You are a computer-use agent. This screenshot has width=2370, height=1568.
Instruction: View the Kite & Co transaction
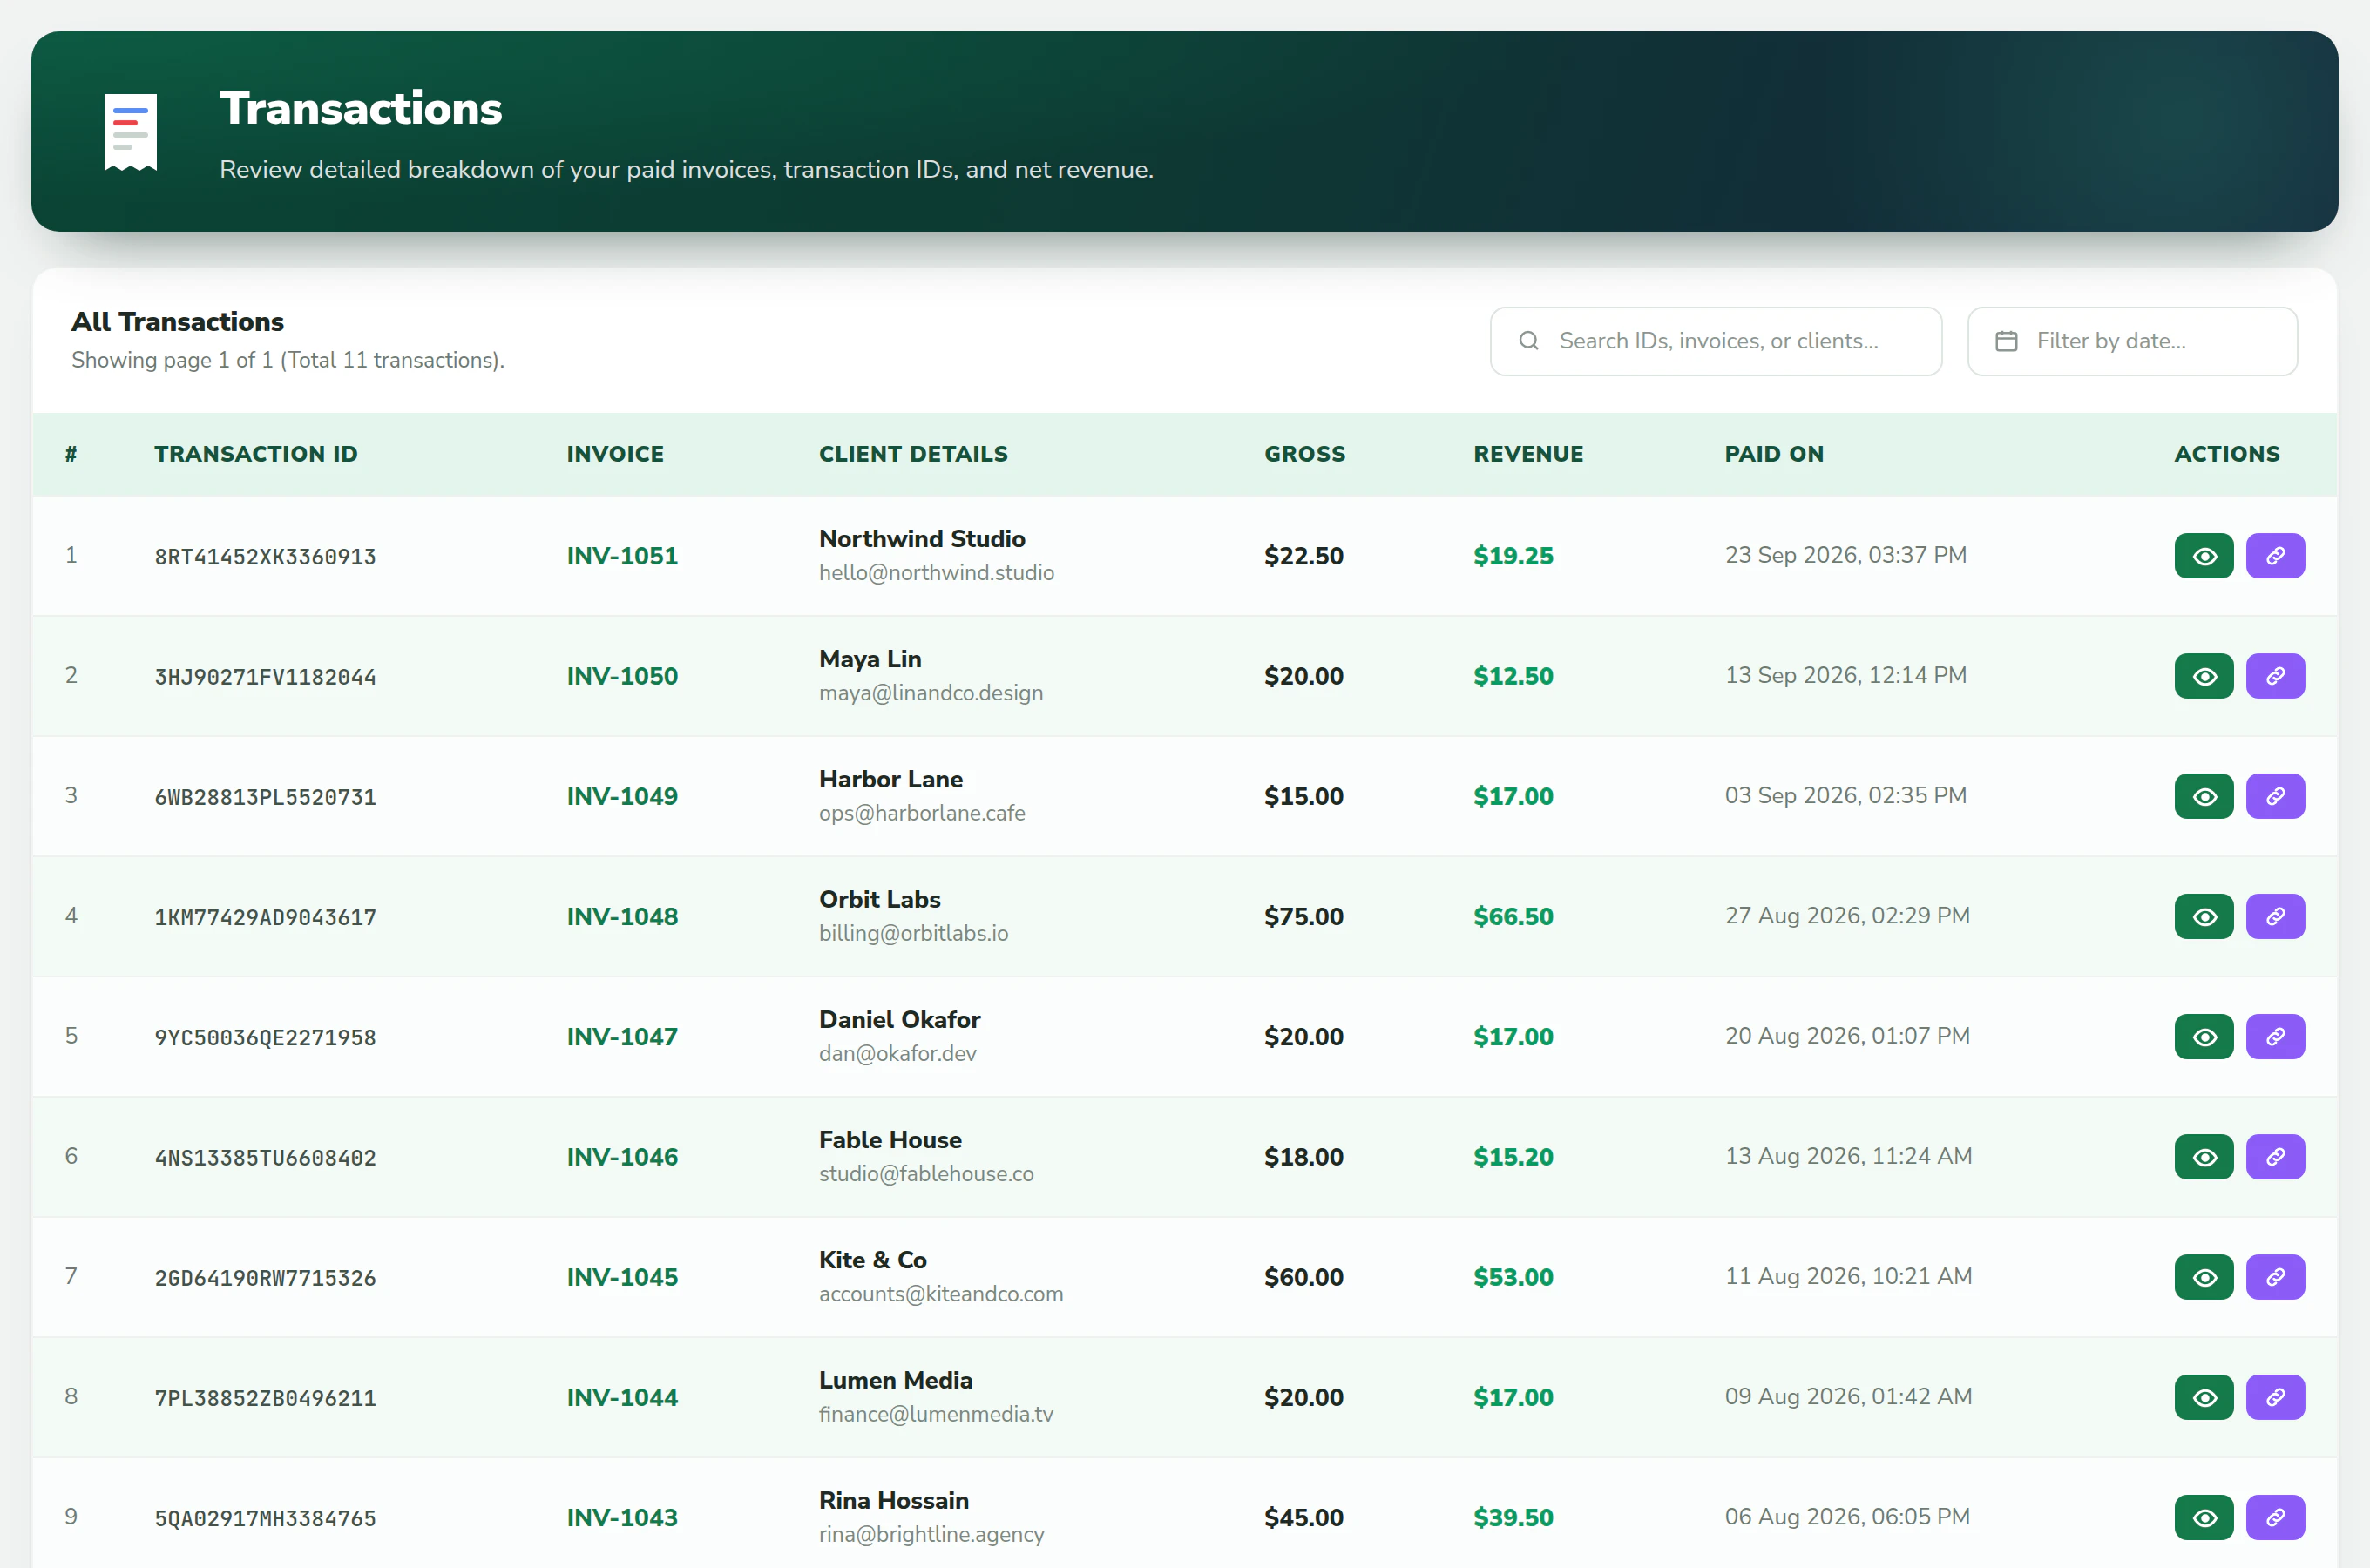[x=2203, y=1277]
